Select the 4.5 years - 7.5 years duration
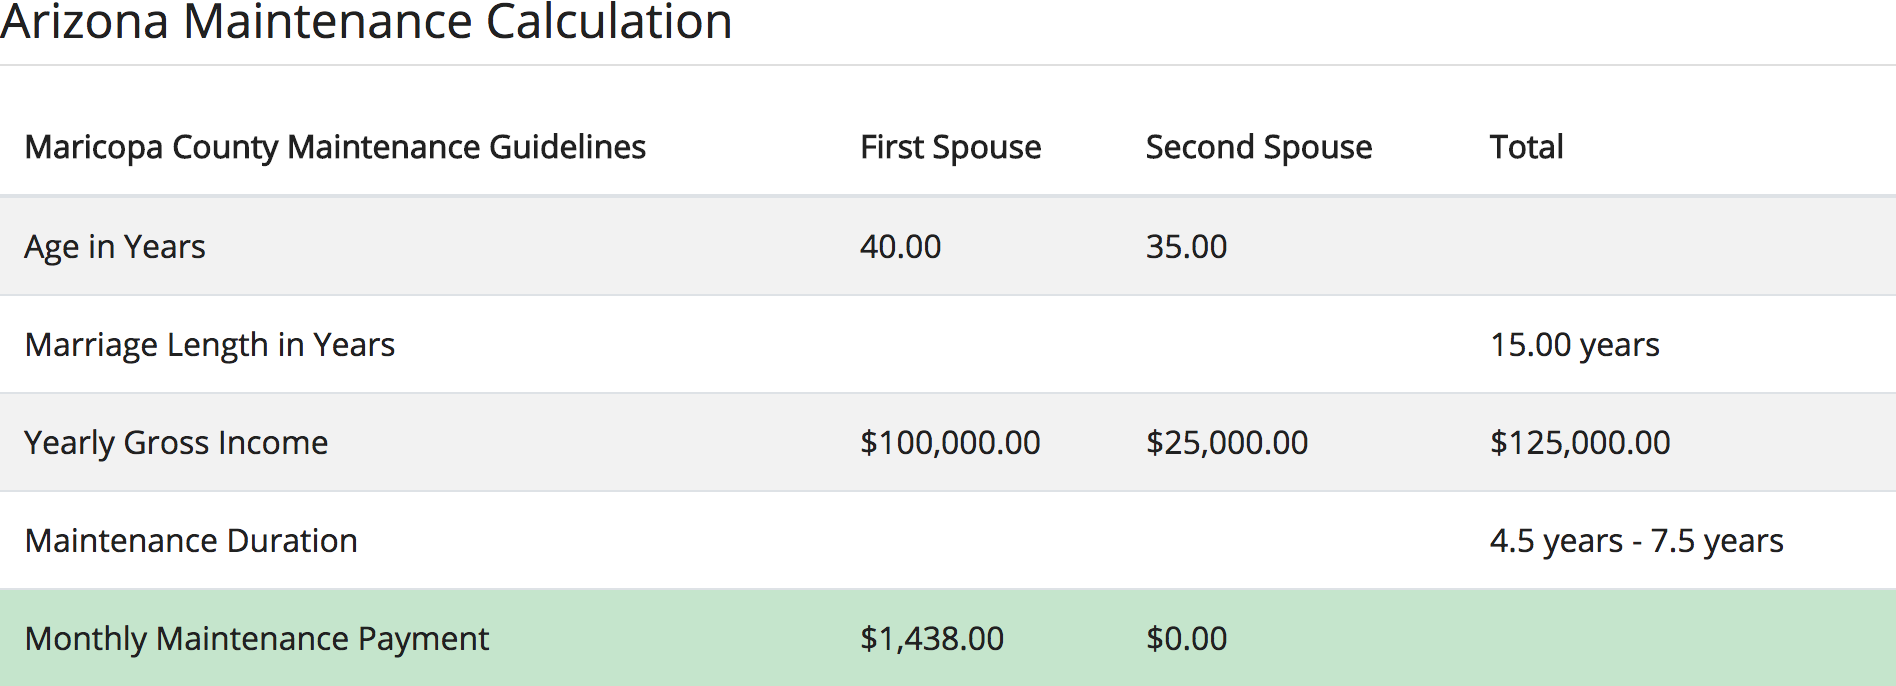Image resolution: width=1896 pixels, height=686 pixels. (x=1636, y=541)
